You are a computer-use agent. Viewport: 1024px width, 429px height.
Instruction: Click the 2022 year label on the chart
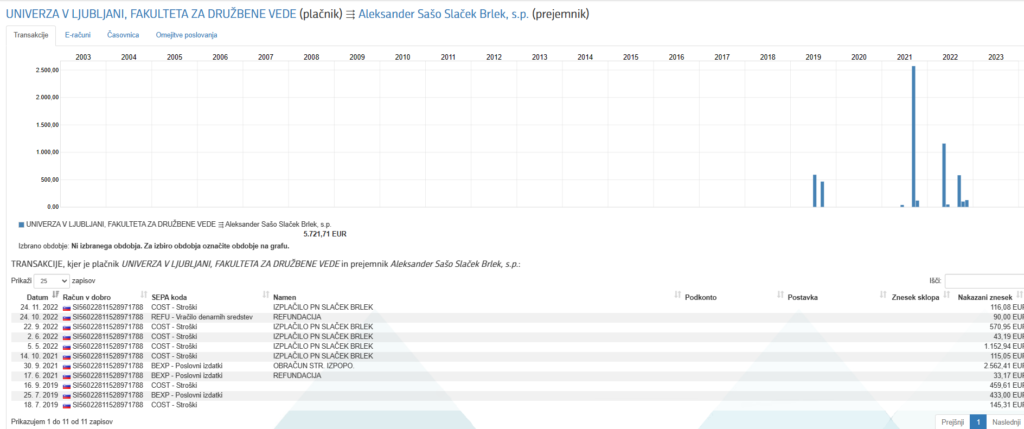pos(950,57)
